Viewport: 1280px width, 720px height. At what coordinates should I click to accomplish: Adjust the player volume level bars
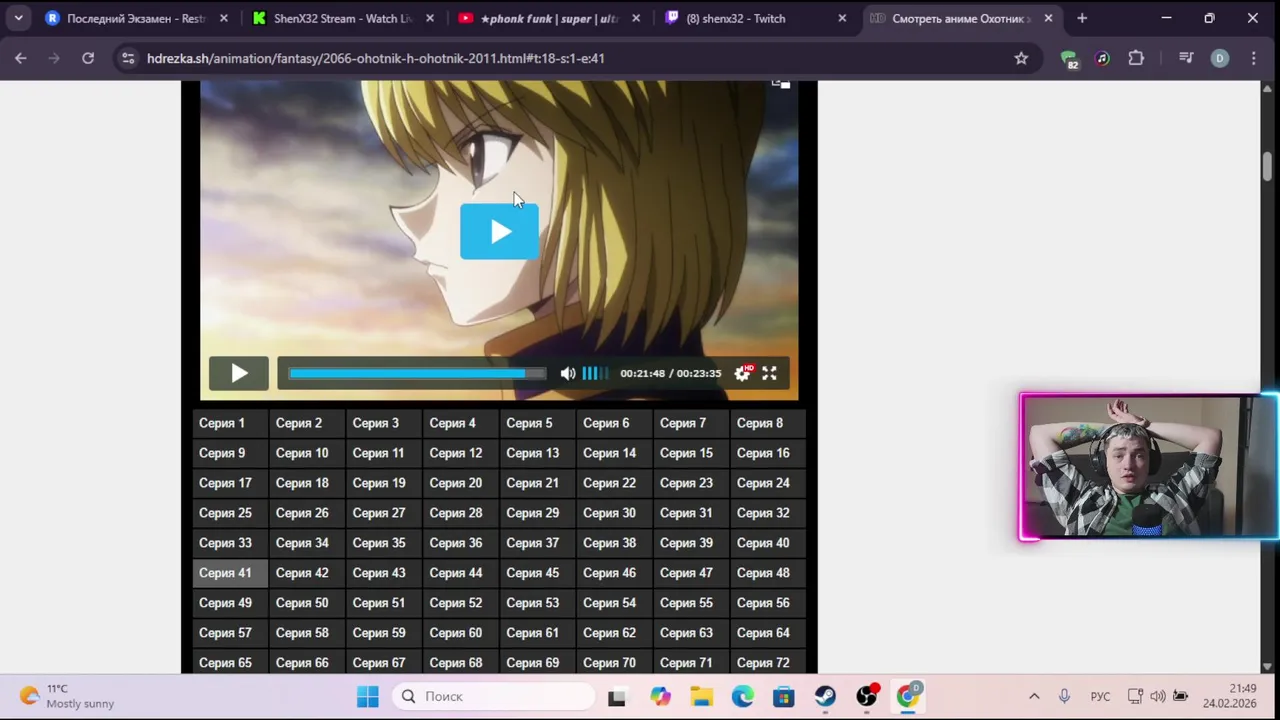(595, 373)
